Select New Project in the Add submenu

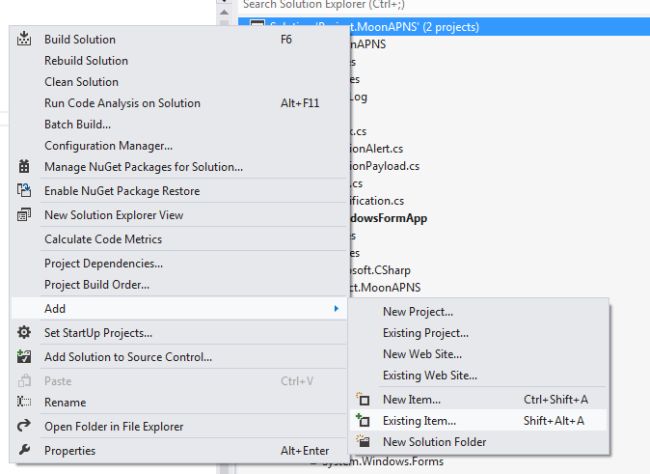(x=418, y=312)
